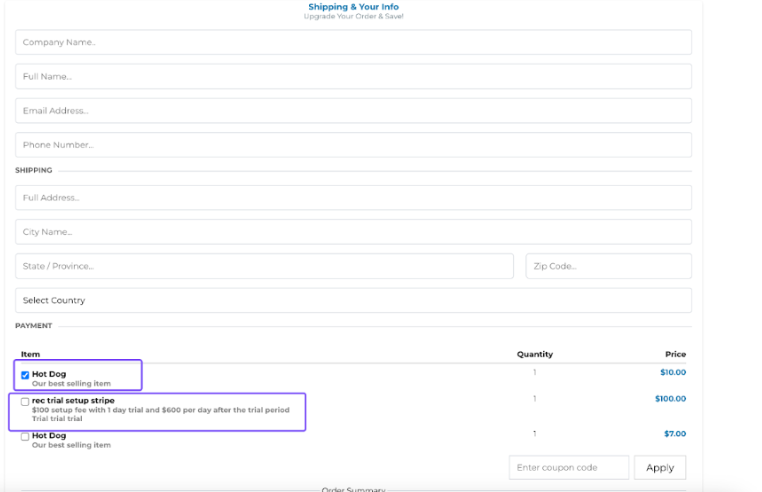
Task: Uncheck the $10.00 Hot Dog checkbox
Action: pos(25,375)
